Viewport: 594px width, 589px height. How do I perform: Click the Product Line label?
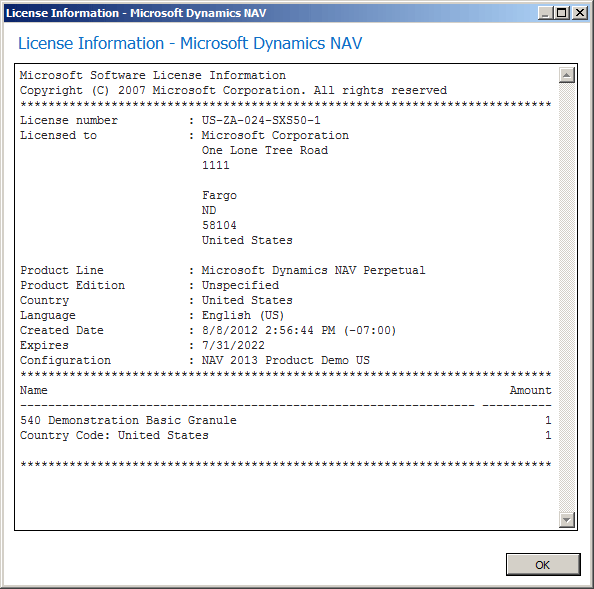(x=62, y=270)
